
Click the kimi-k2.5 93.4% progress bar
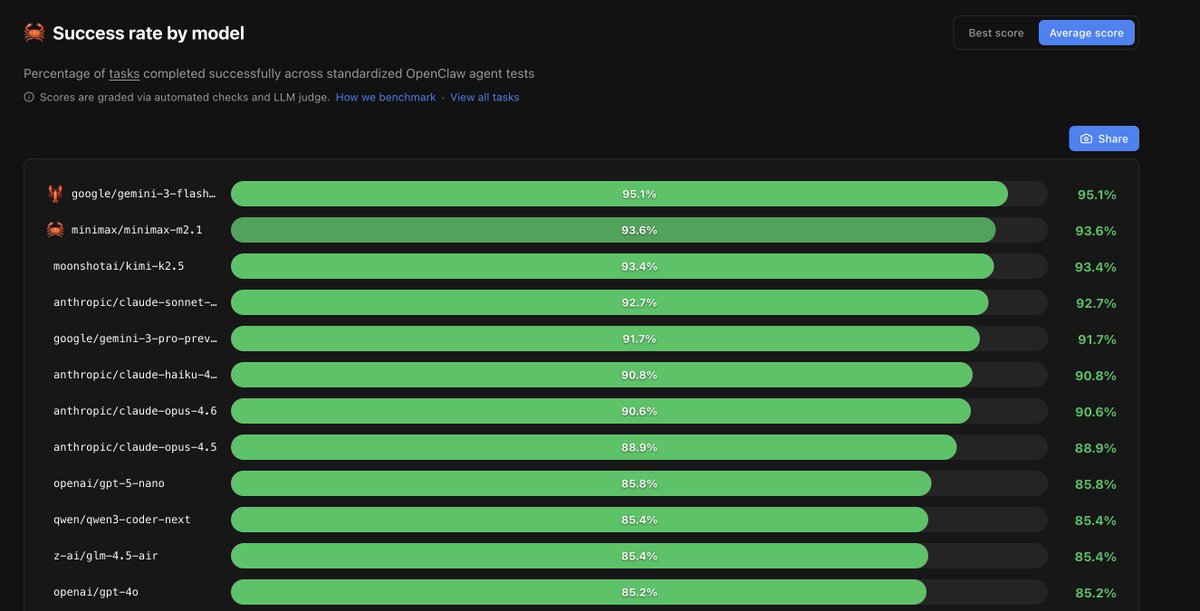pyautogui.click(x=639, y=266)
